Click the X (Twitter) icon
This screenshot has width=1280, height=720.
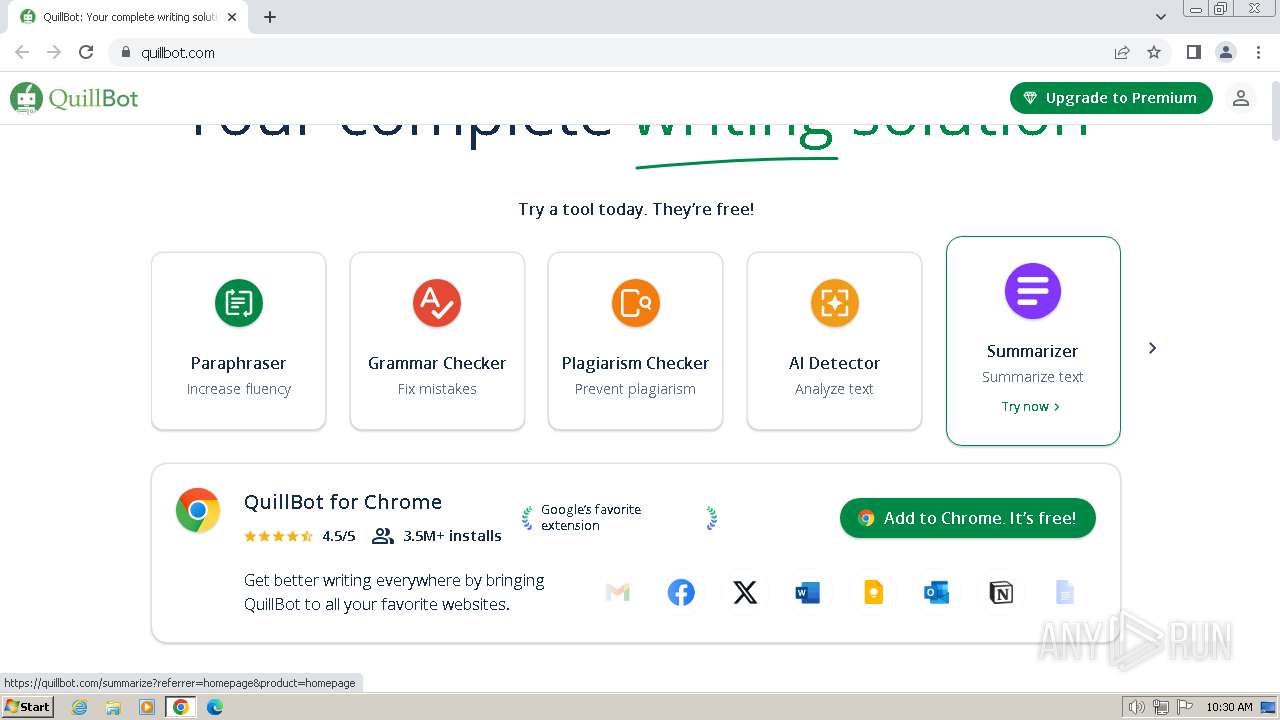click(745, 593)
